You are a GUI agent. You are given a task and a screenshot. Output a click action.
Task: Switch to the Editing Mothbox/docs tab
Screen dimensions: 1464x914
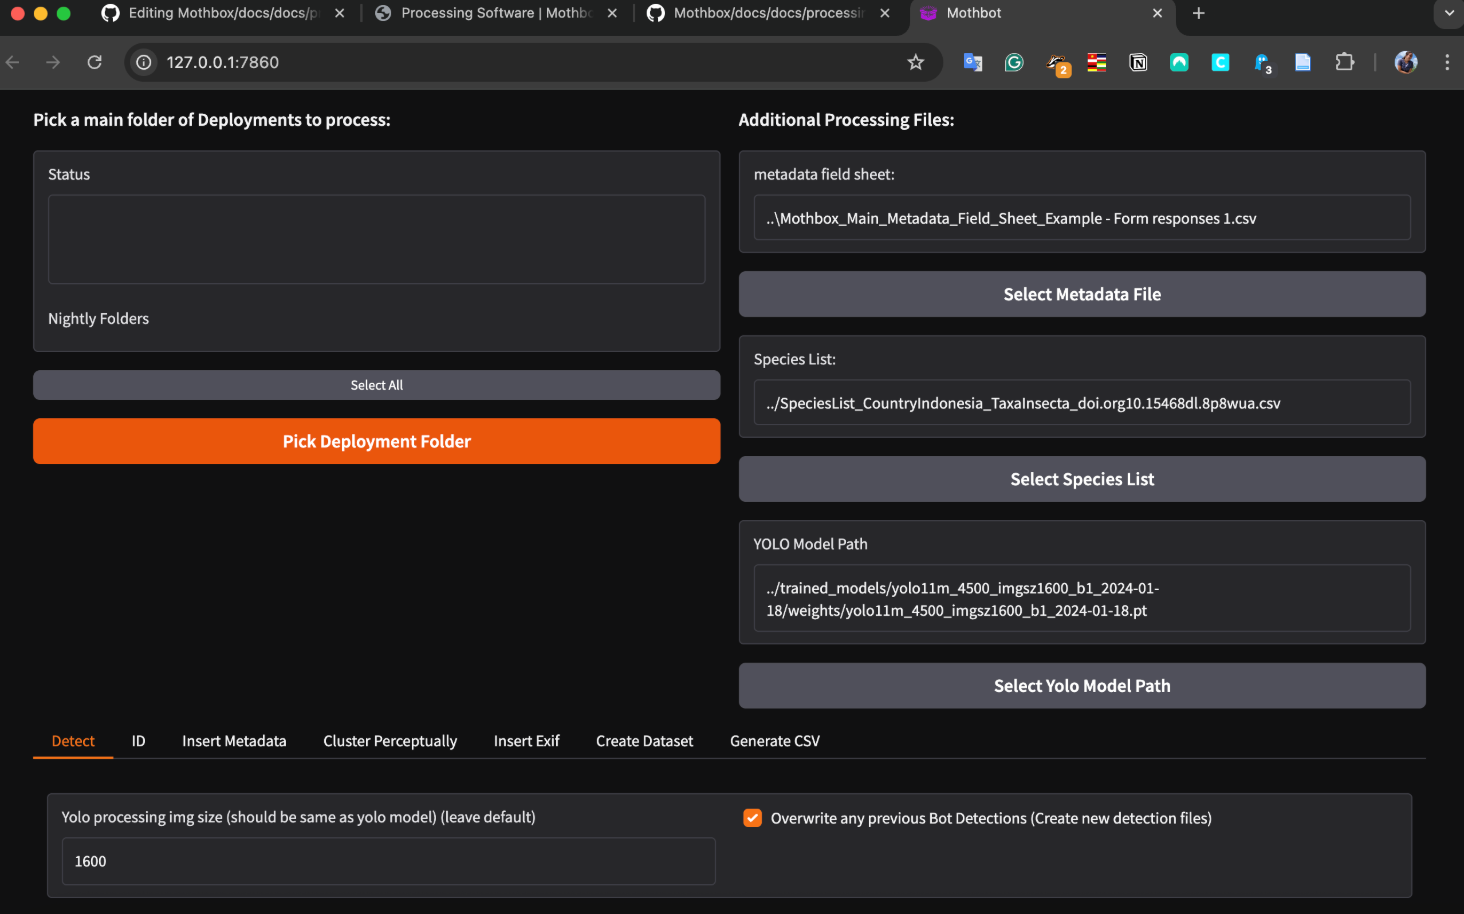pyautogui.click(x=223, y=13)
